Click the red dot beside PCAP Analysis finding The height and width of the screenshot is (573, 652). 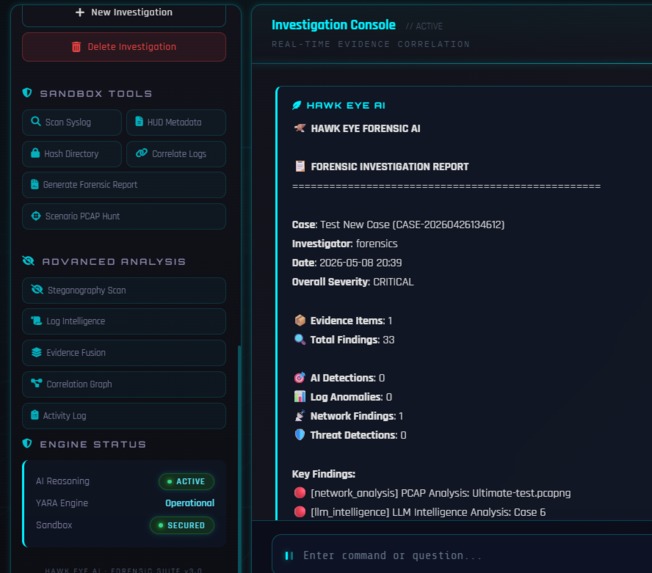[300, 493]
